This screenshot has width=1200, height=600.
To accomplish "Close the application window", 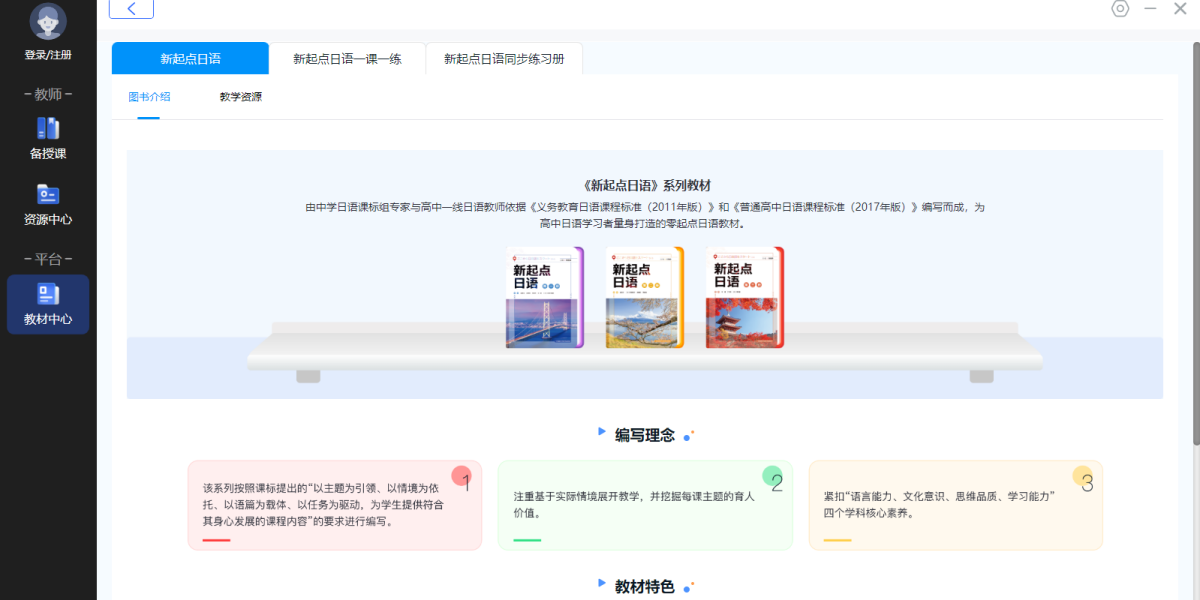I will [x=1180, y=9].
